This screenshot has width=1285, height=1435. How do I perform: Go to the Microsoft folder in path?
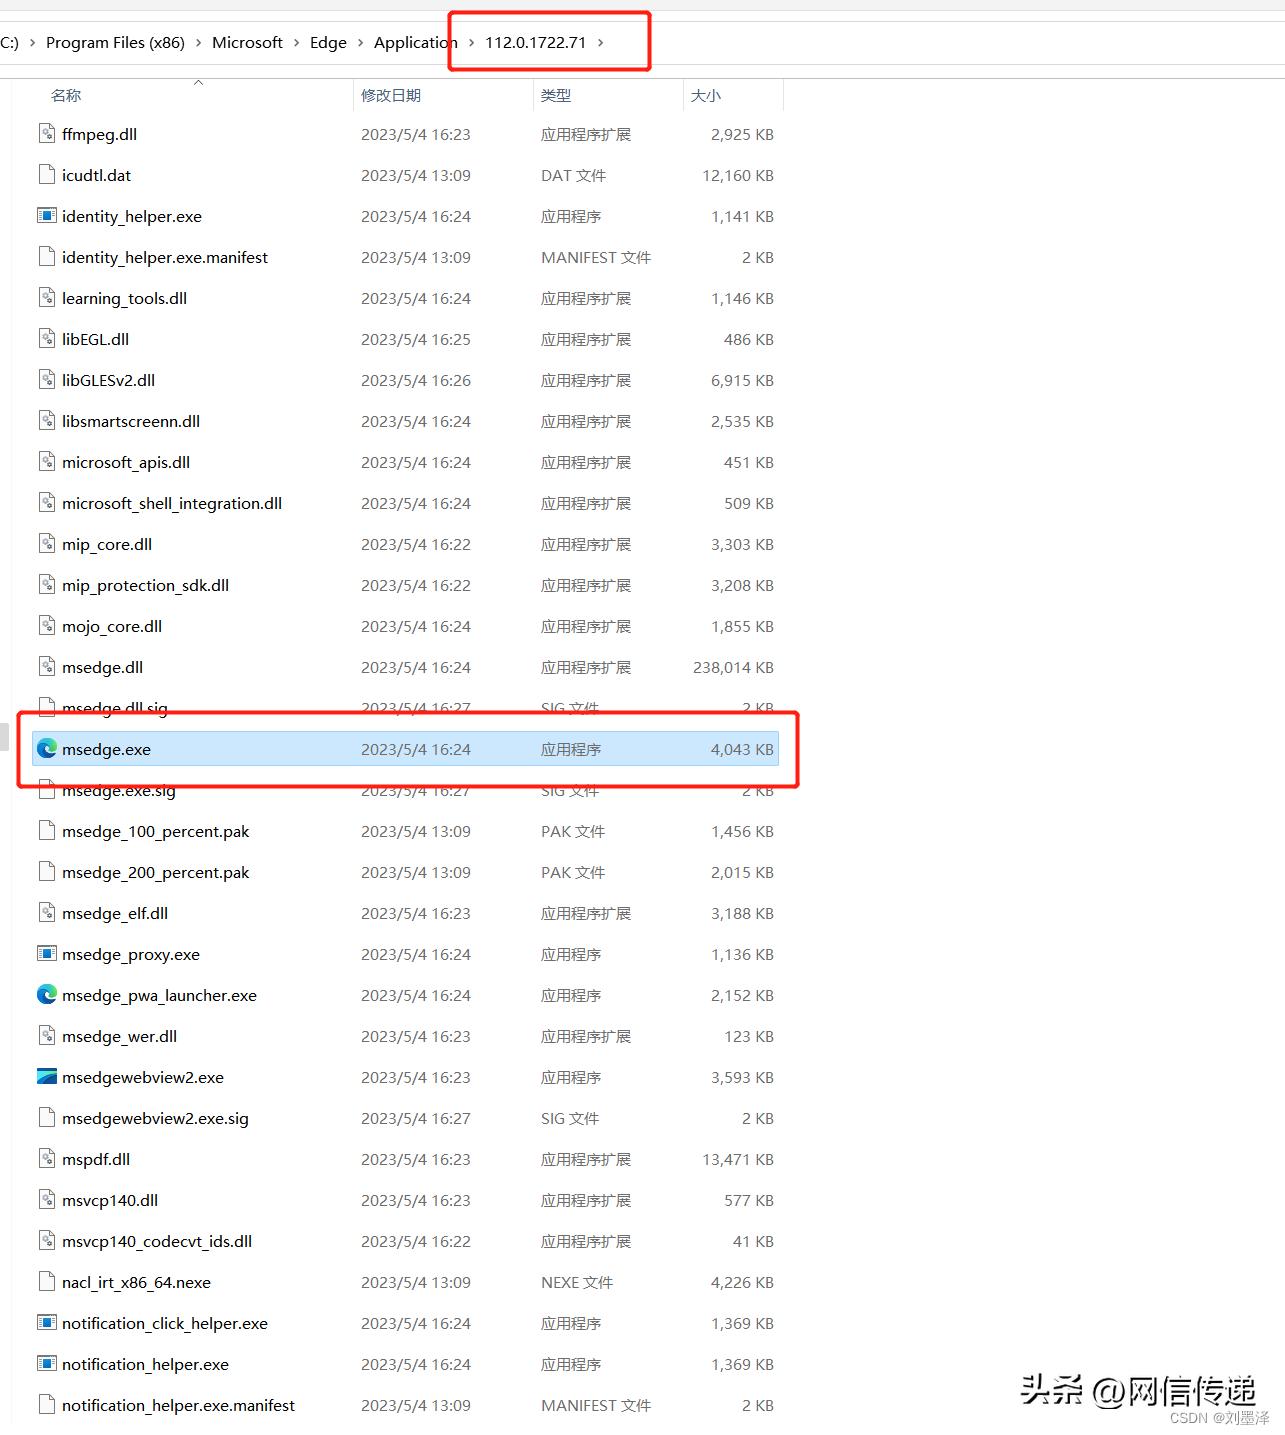(x=247, y=42)
